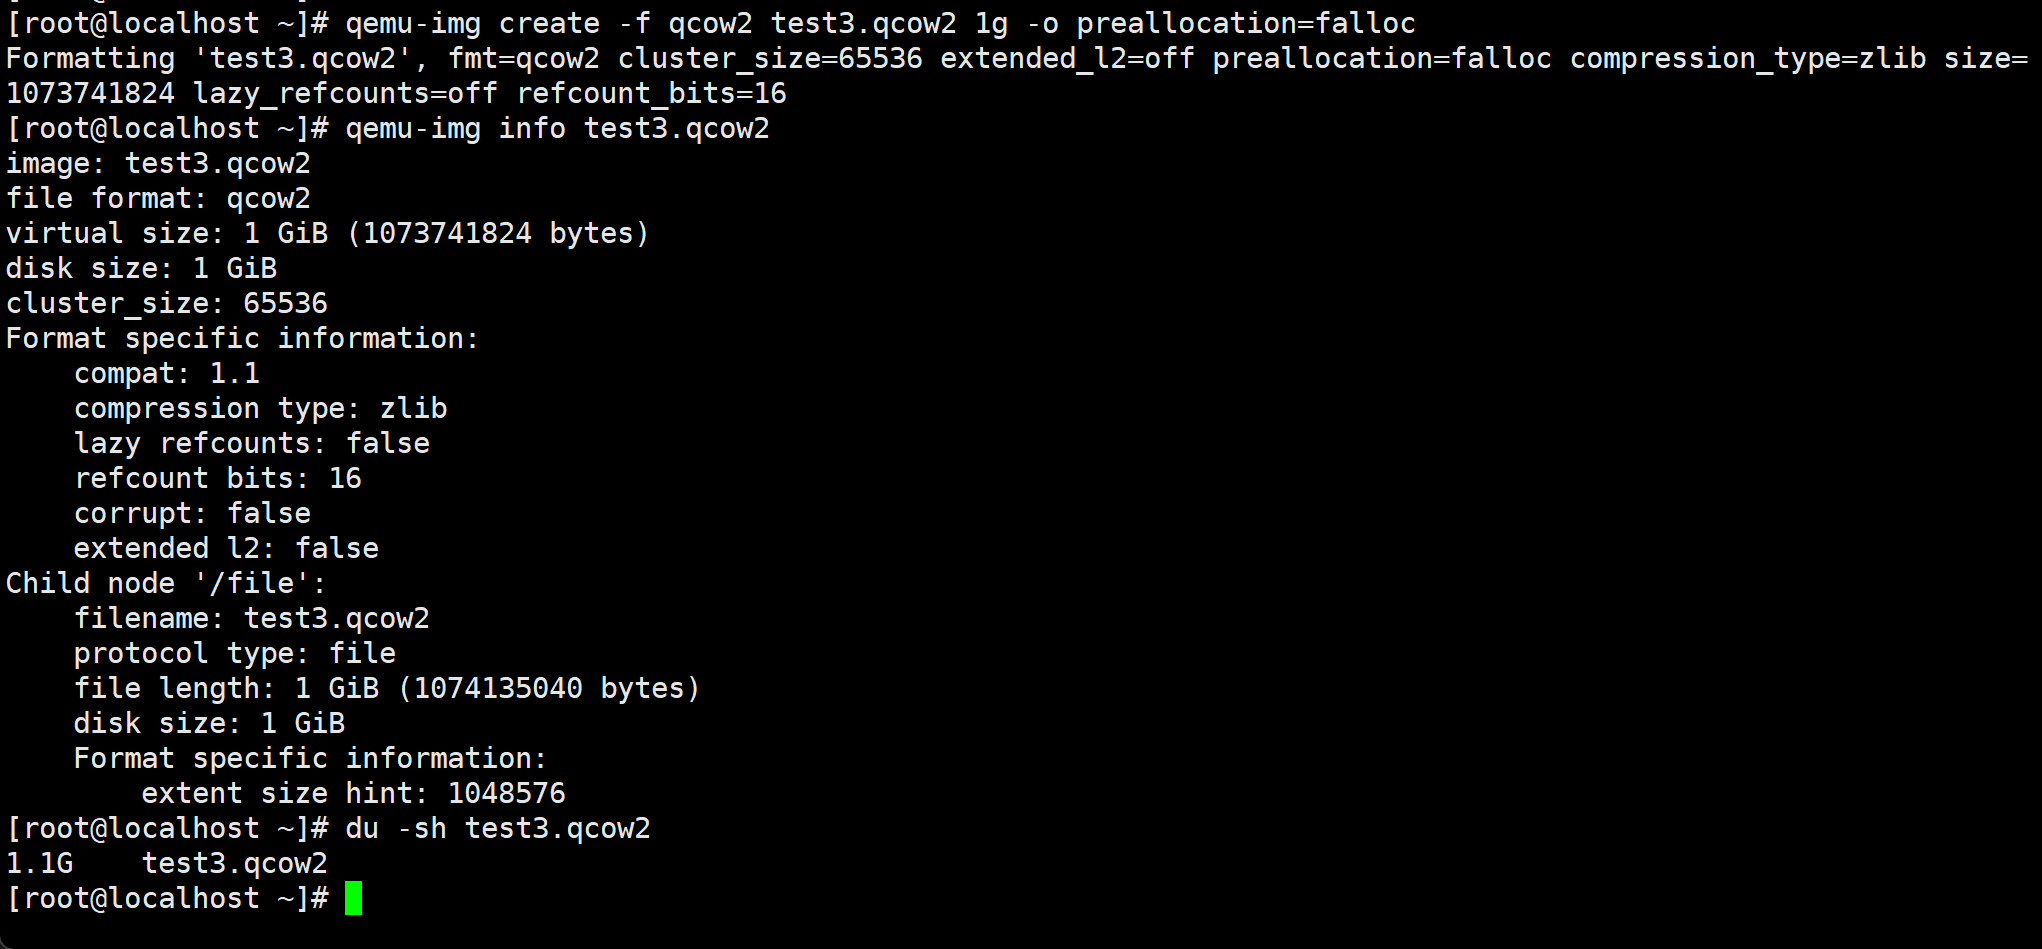The image size is (2042, 949).
Task: Click the 'du -sh test3.qcow2' command
Action: tap(497, 828)
